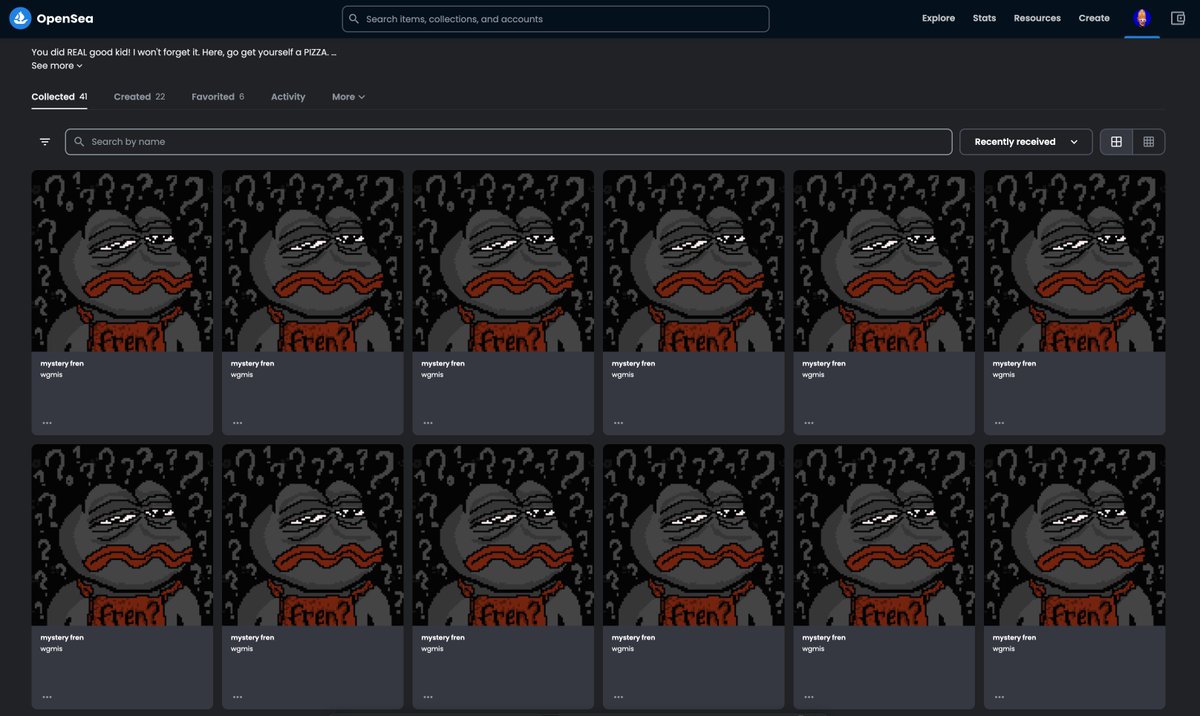This screenshot has height=716, width=1200.
Task: Switch to the Collected 41 tab
Action: point(59,97)
